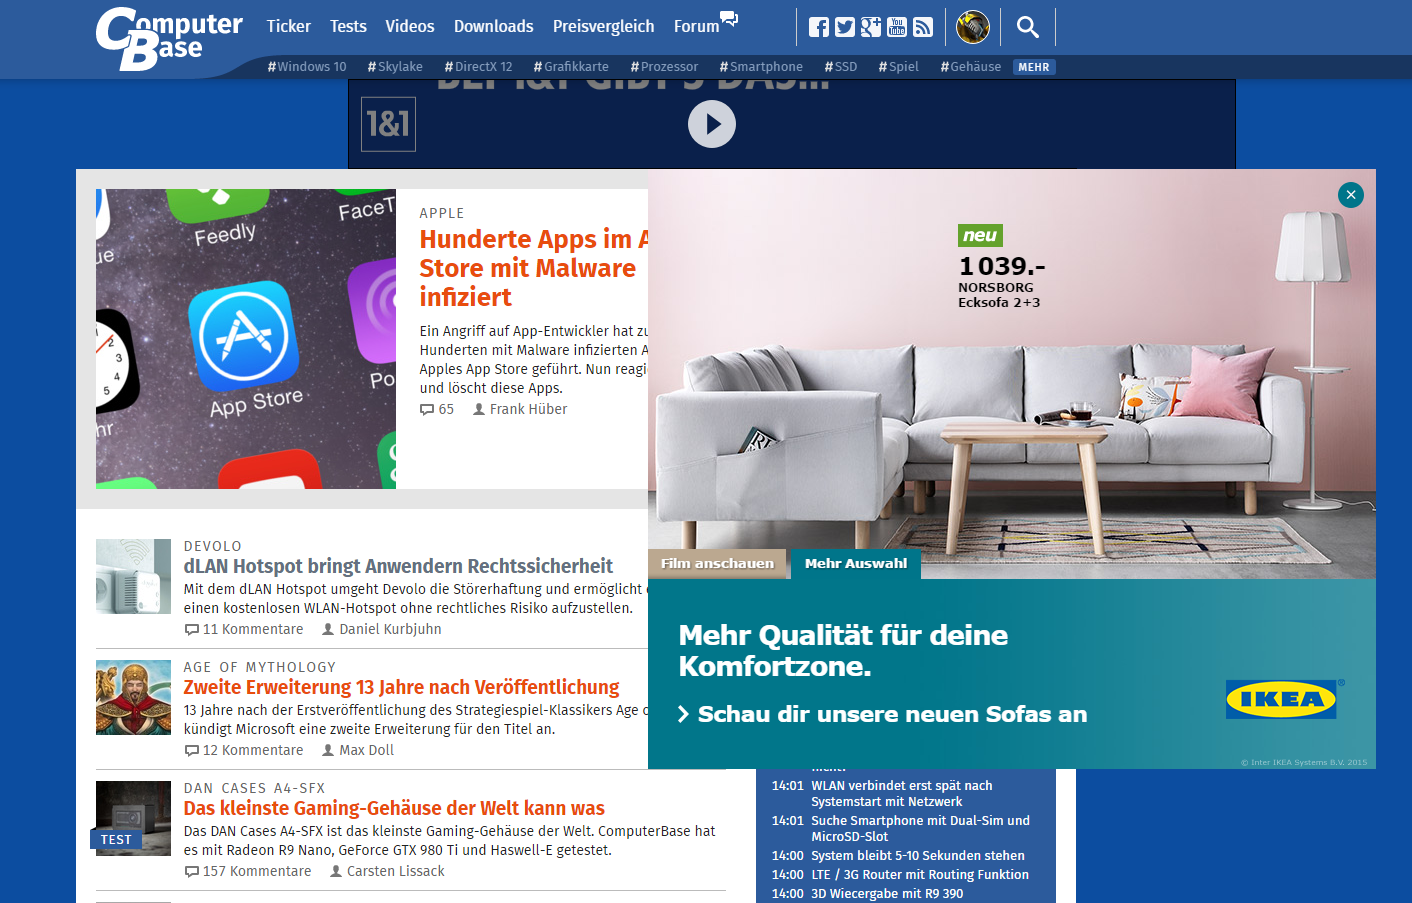Click the Age of Mythology thumbnail
Screen dimensions: 1412x903
coord(133,697)
